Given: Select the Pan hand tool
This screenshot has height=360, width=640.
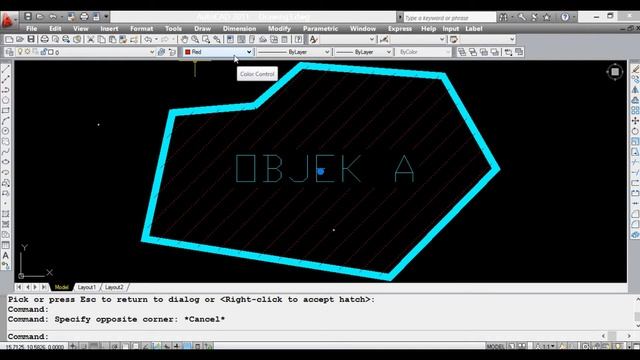Looking at the screenshot, I should coord(184,40).
